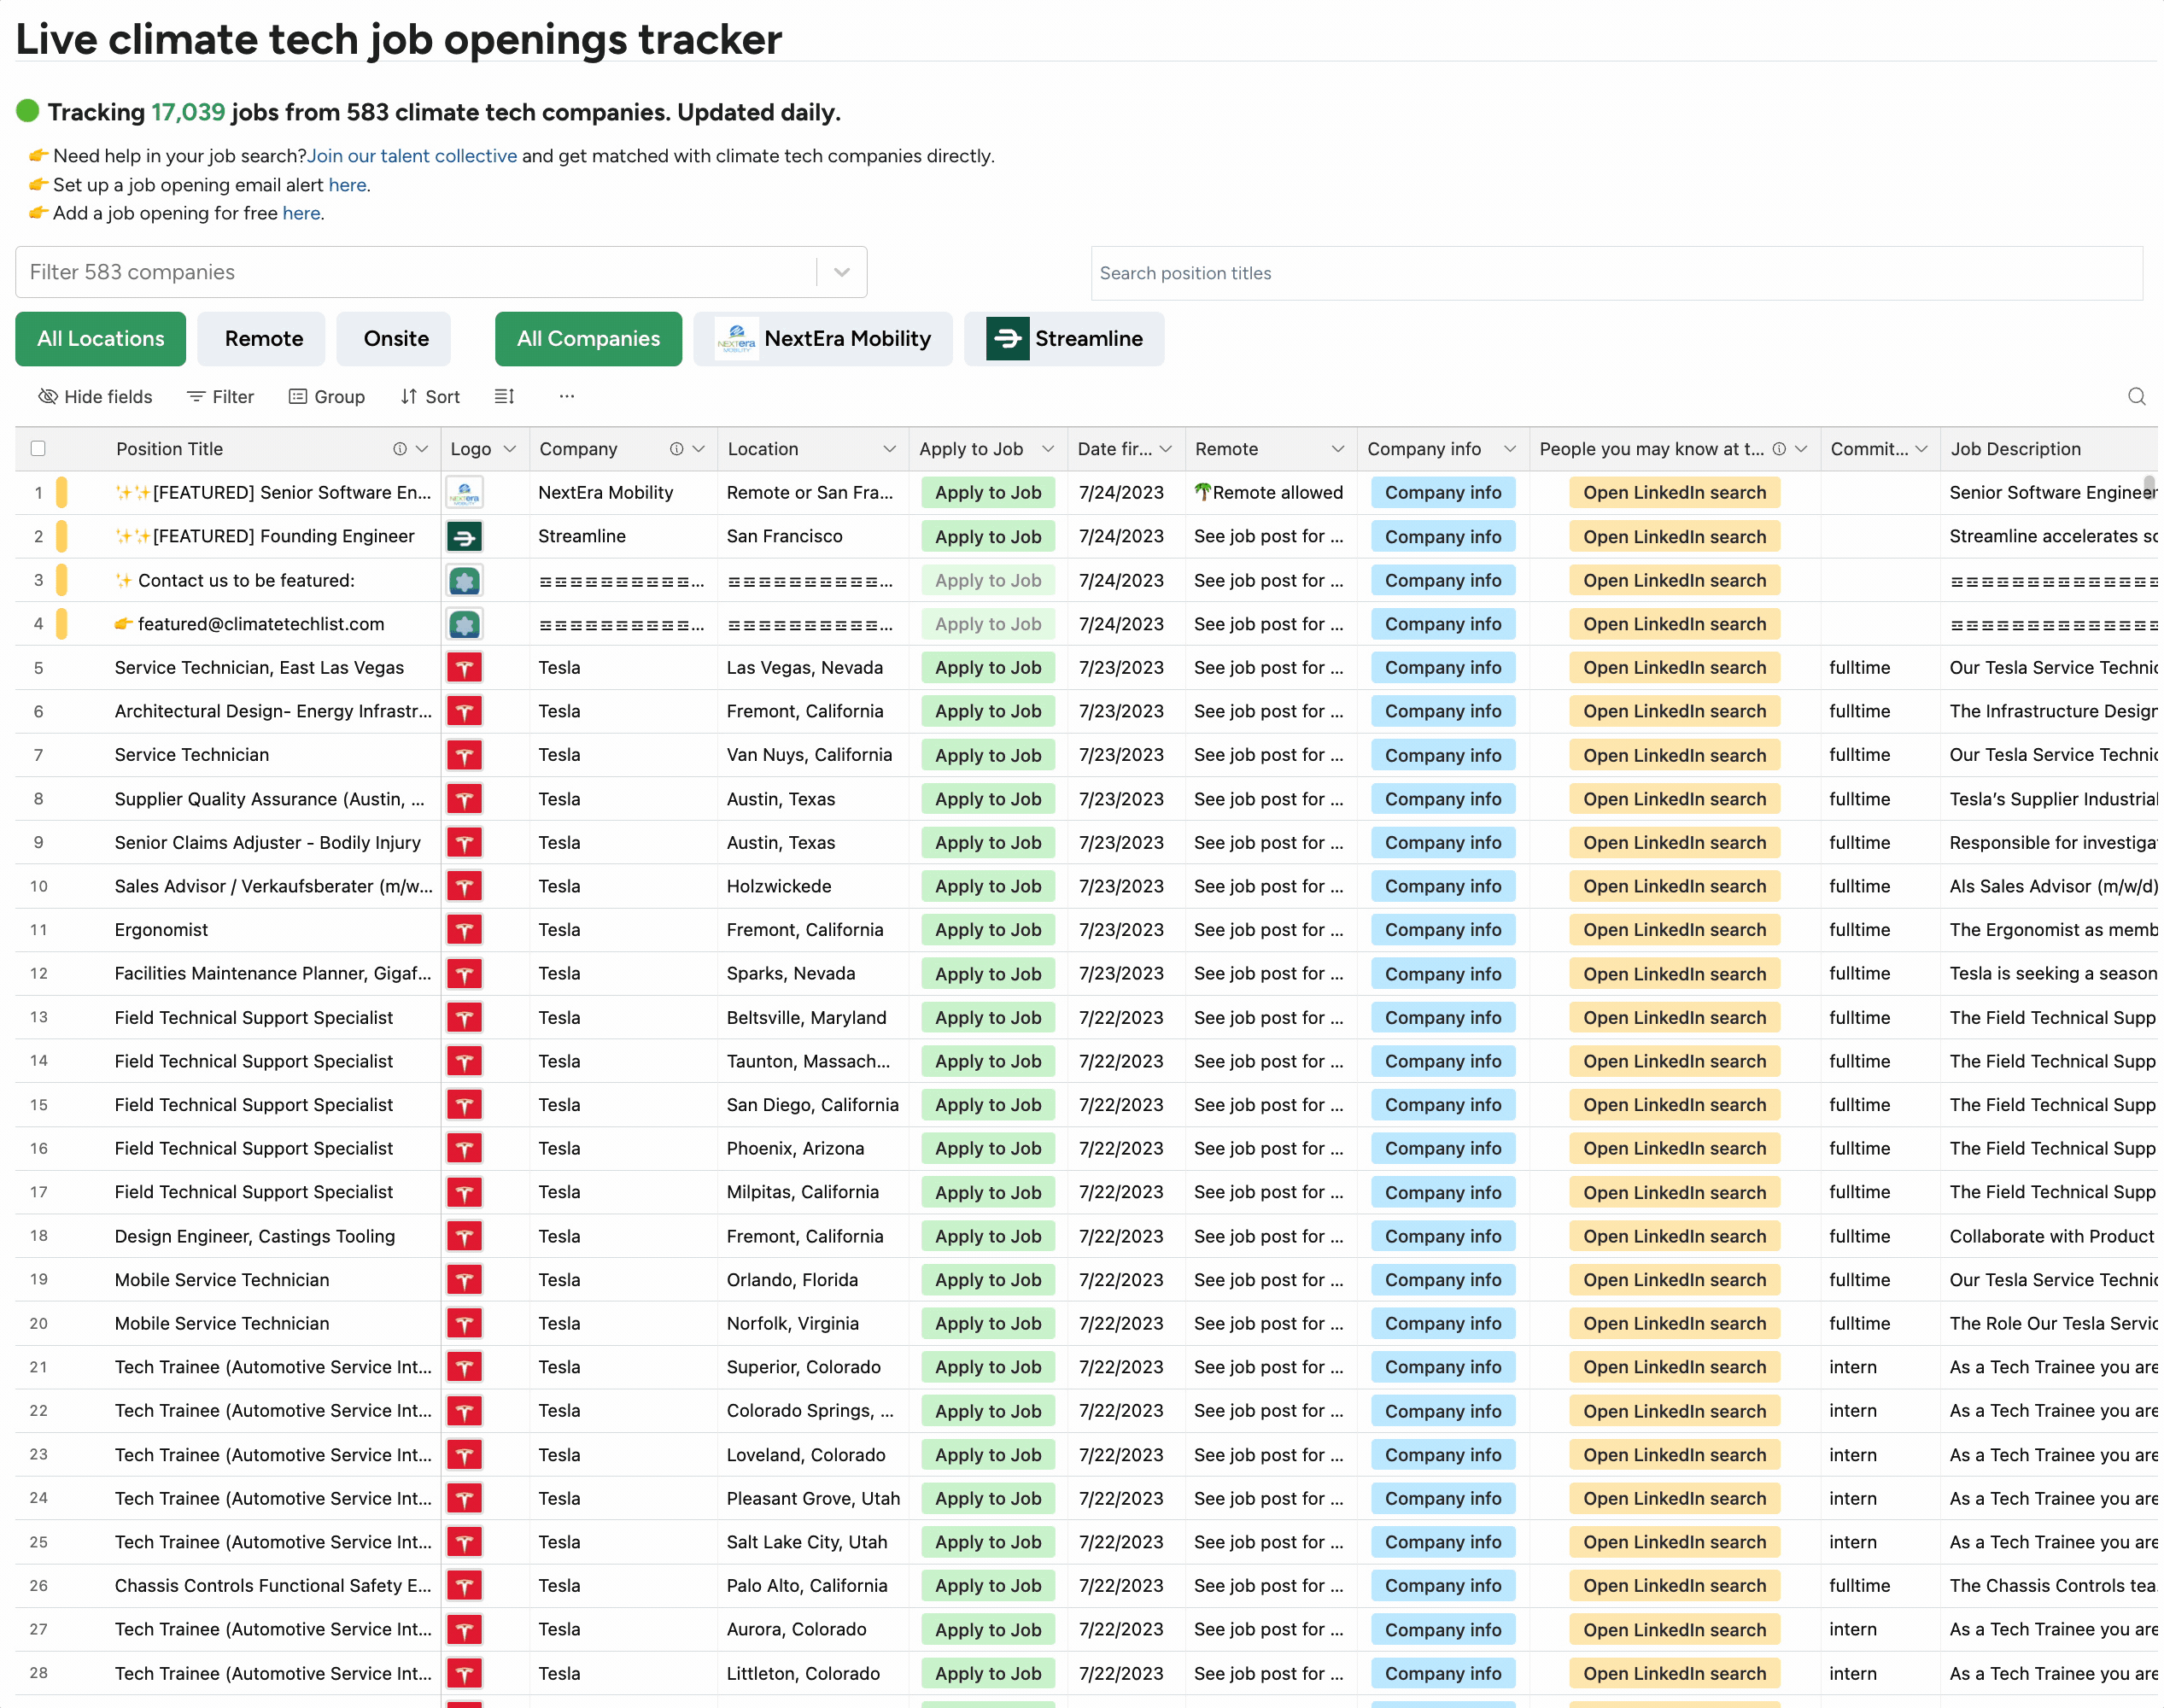Expand the Position Title column menu
Viewport: 2164px width, 1708px height.
pyautogui.click(x=422, y=449)
